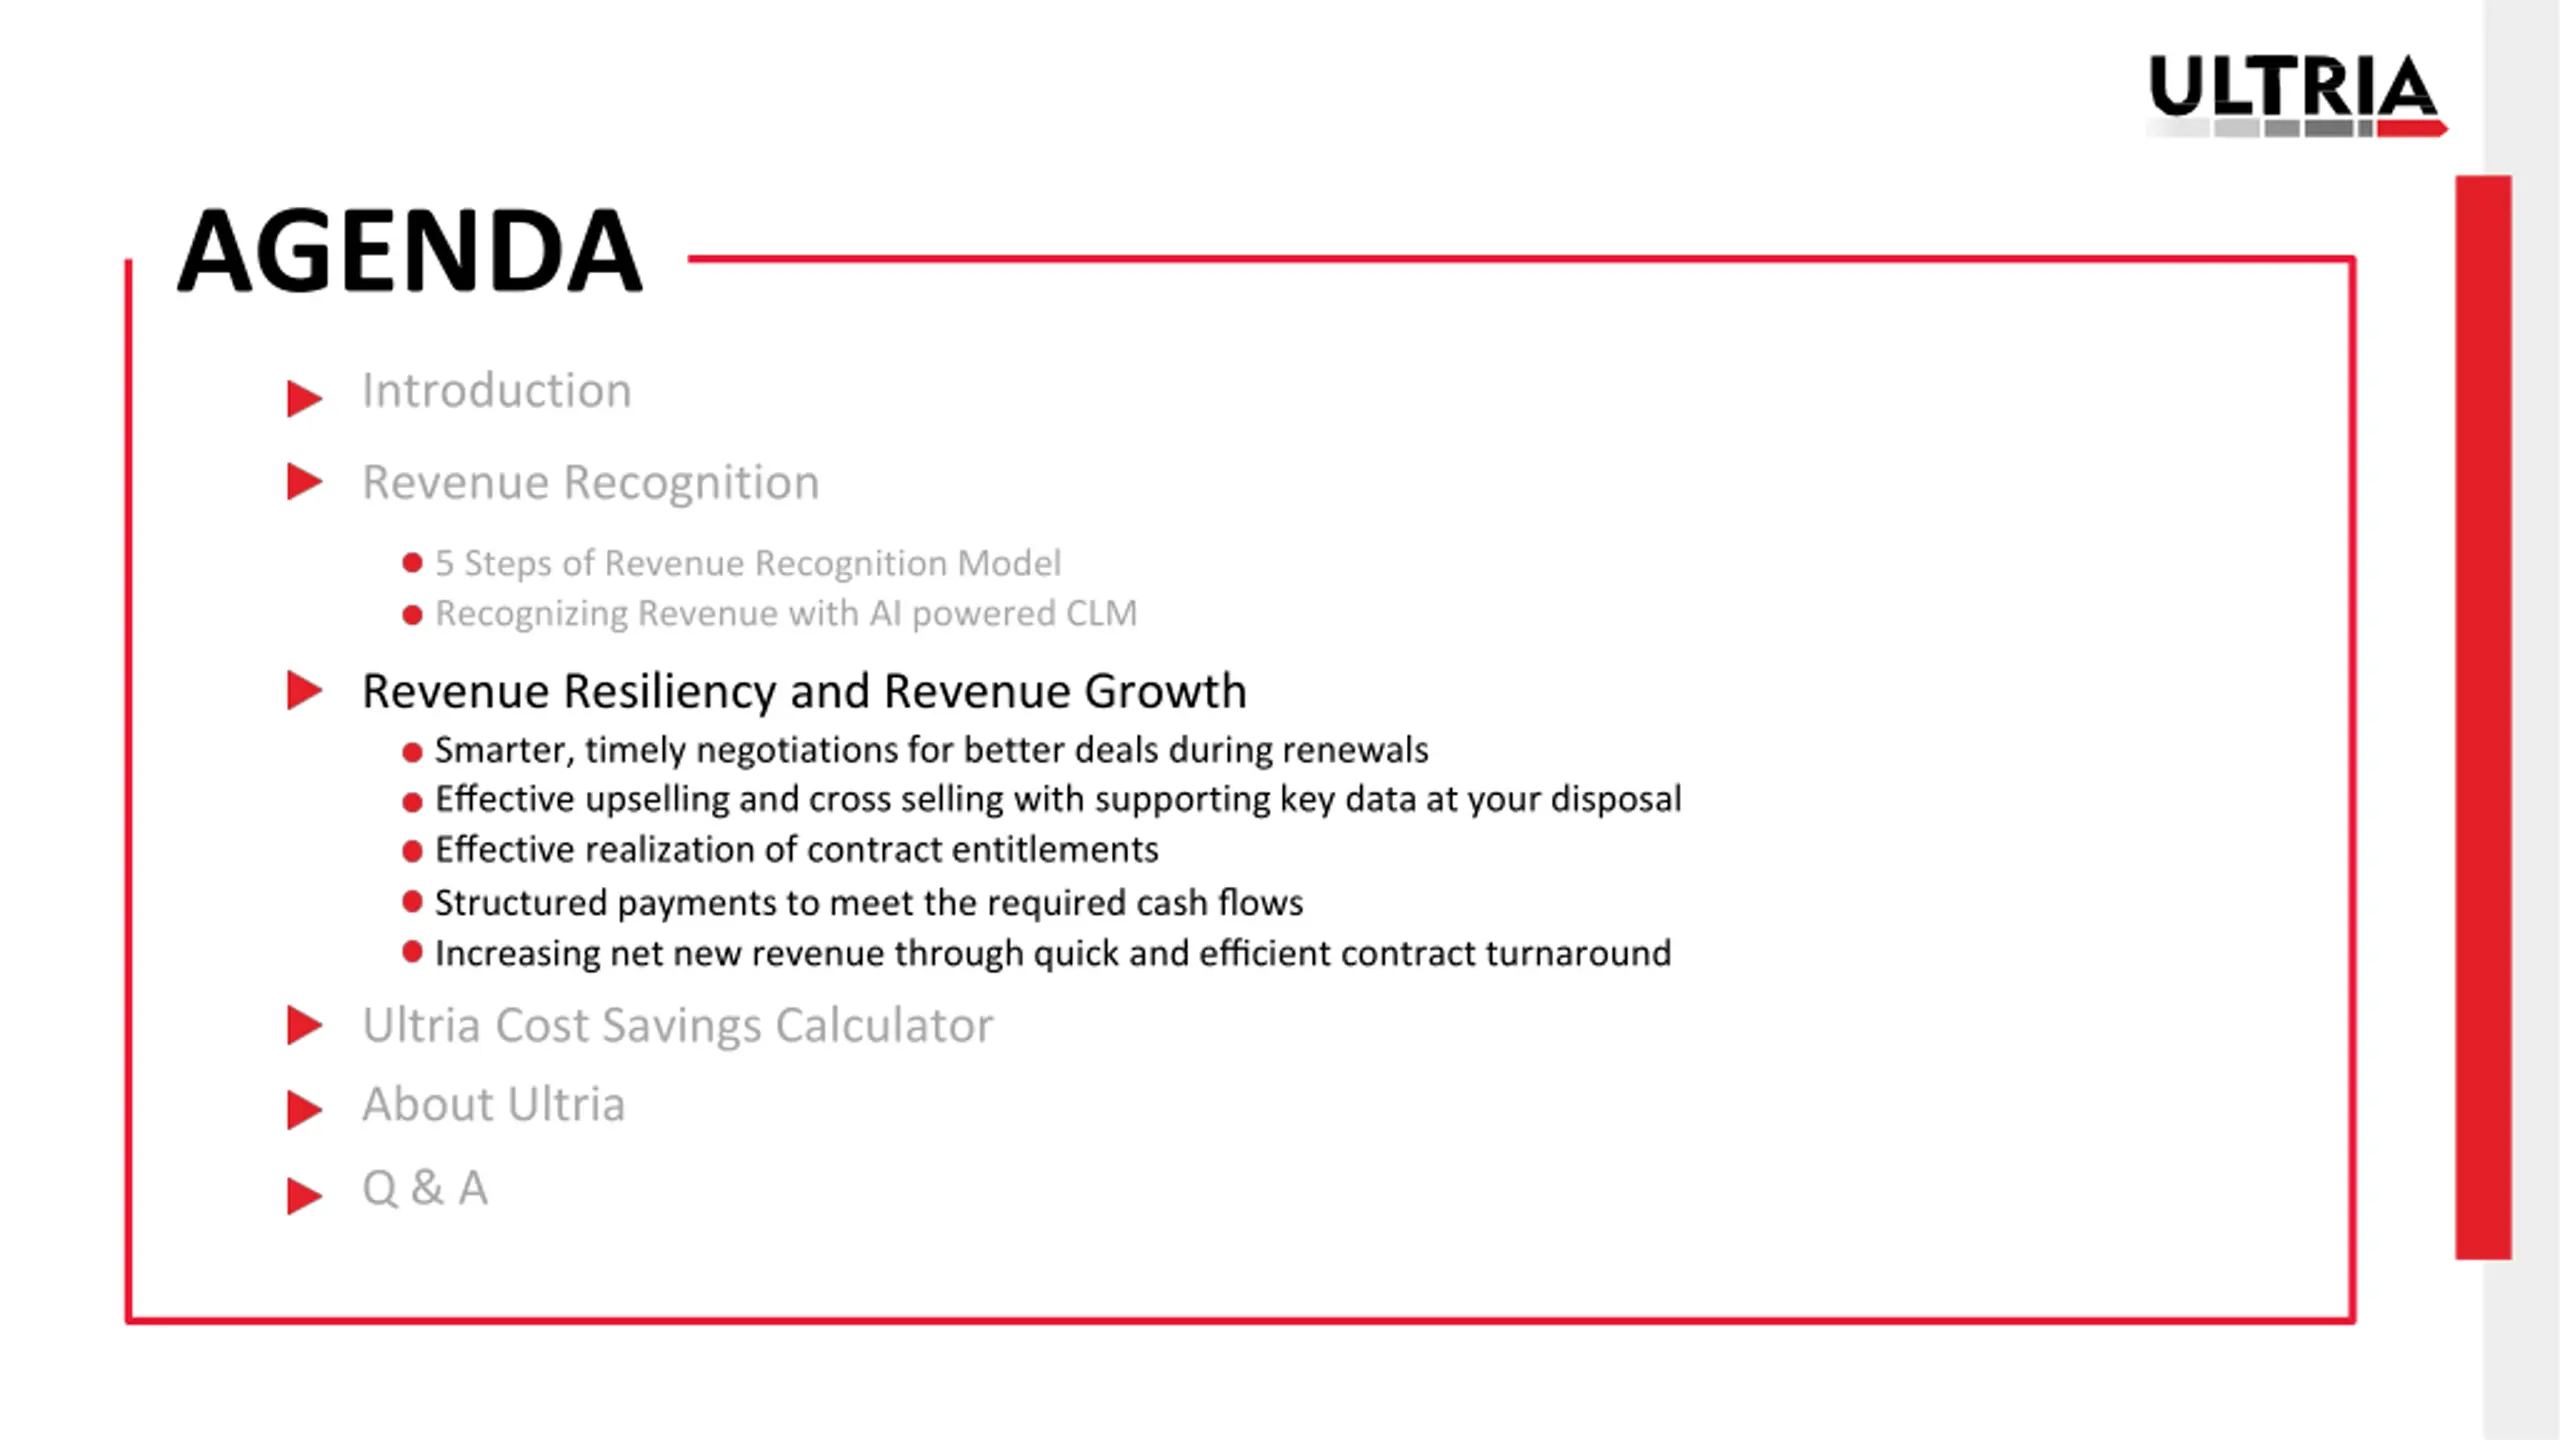Open Ultria Cost Savings Calculator item
The height and width of the screenshot is (1440, 2560).
tap(677, 1026)
